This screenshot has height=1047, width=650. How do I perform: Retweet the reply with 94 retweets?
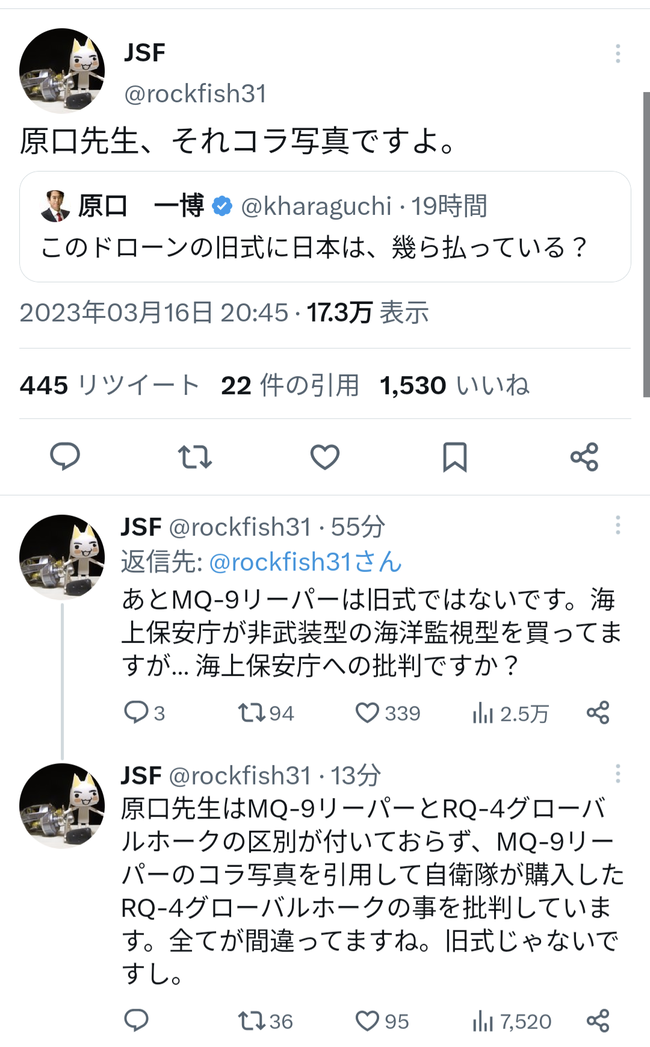coord(266,712)
